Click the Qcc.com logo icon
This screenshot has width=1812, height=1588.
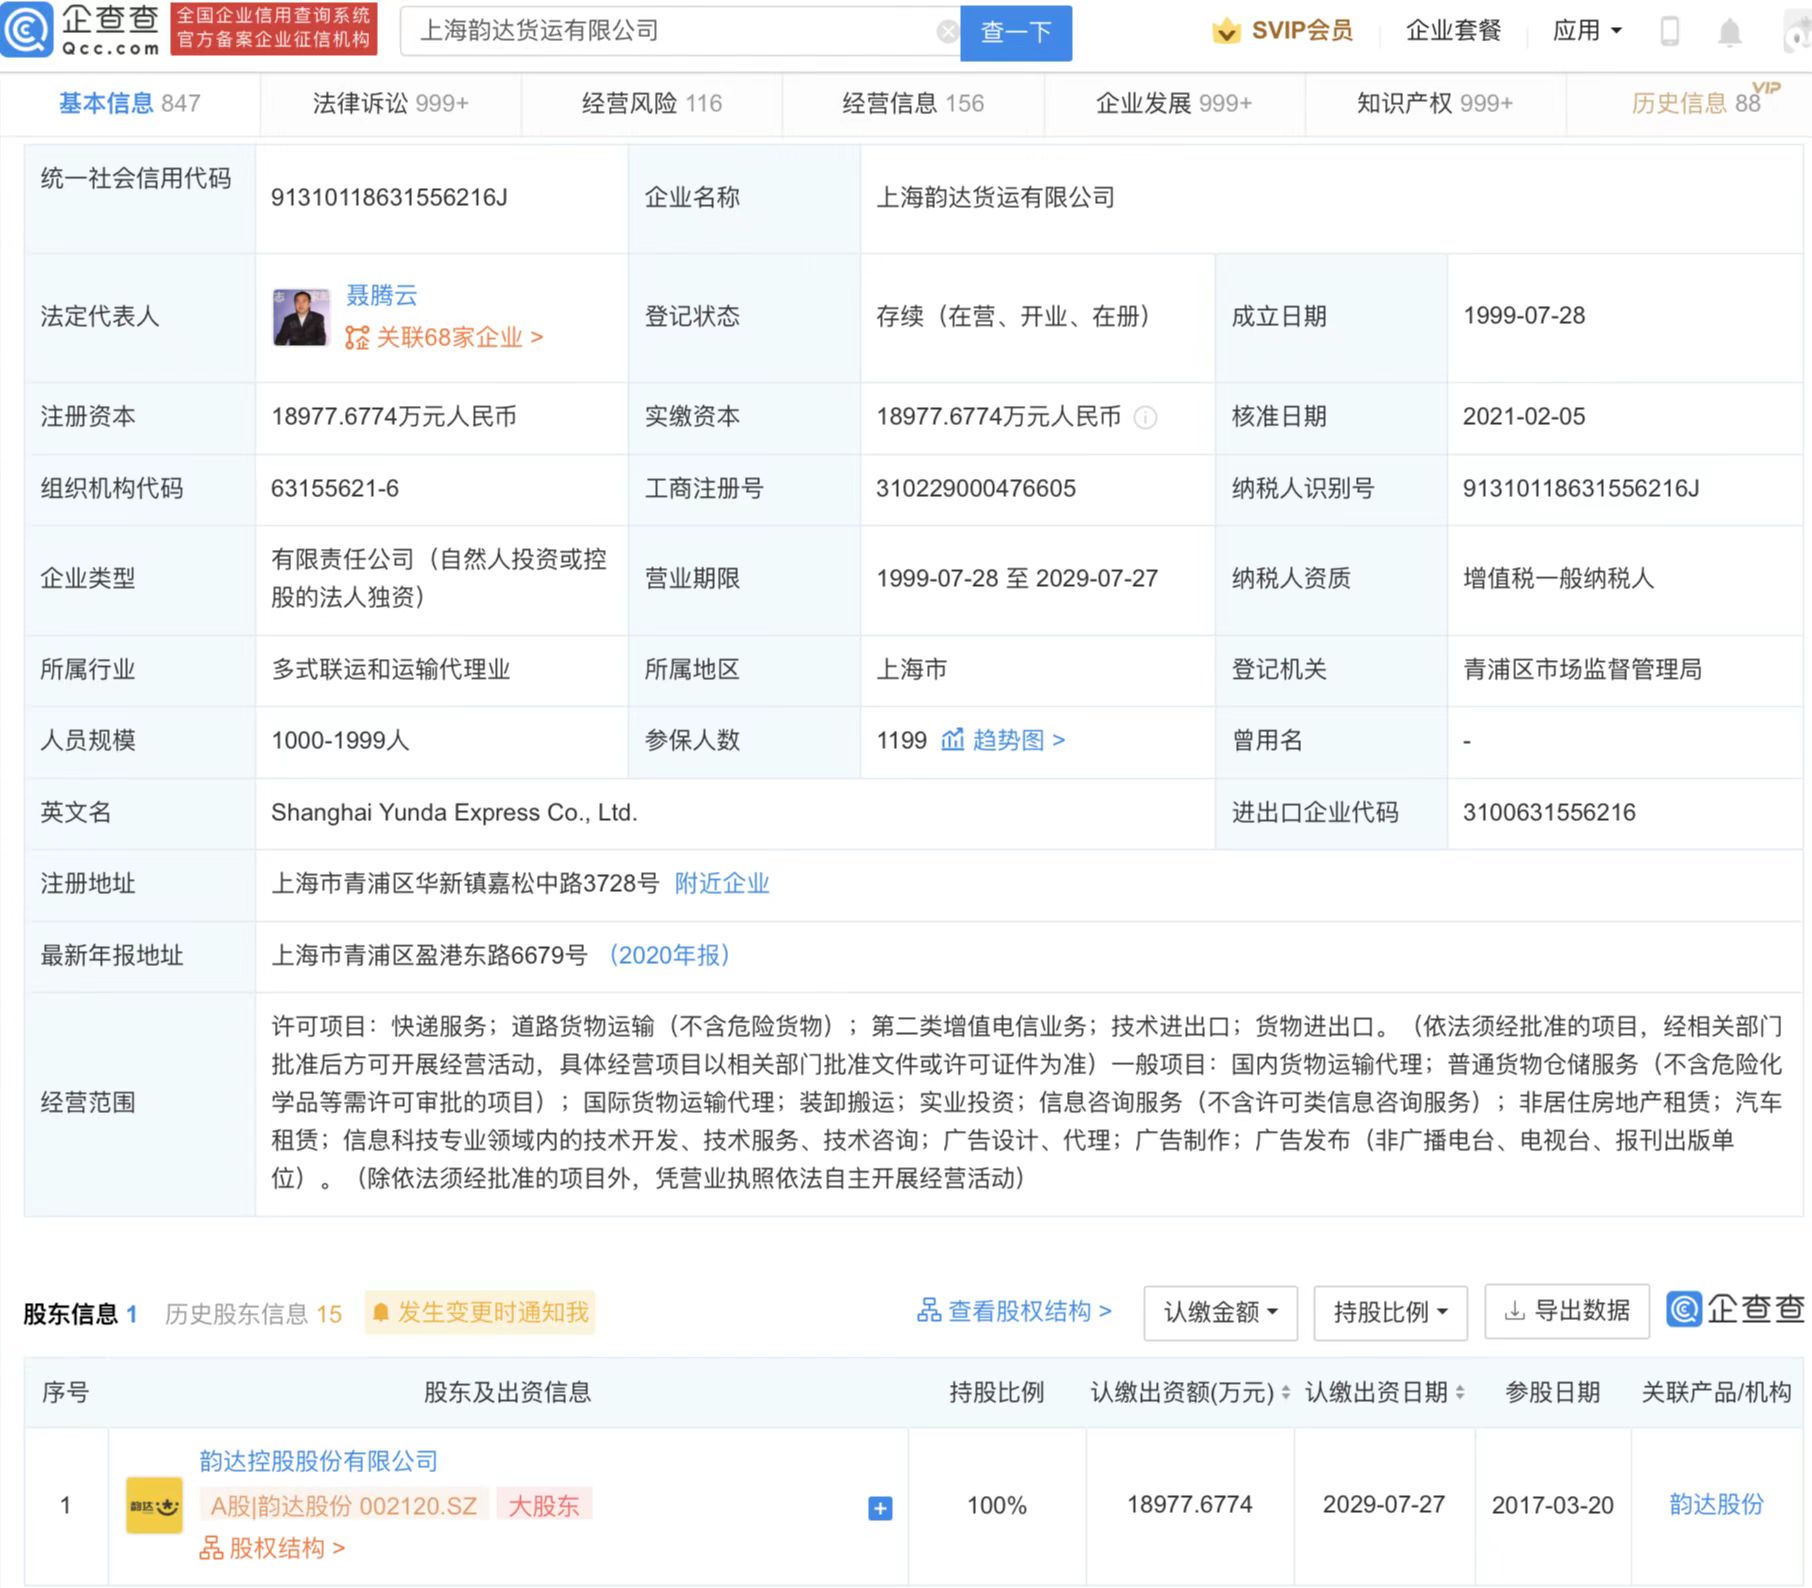(x=26, y=30)
